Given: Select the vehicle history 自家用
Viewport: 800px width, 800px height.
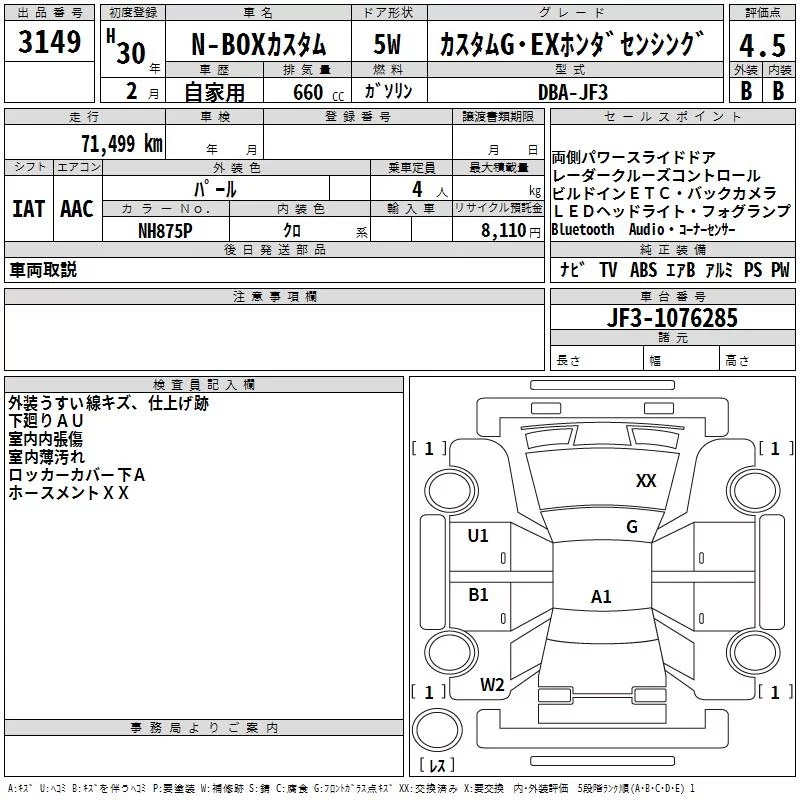Looking at the screenshot, I should coord(214,92).
